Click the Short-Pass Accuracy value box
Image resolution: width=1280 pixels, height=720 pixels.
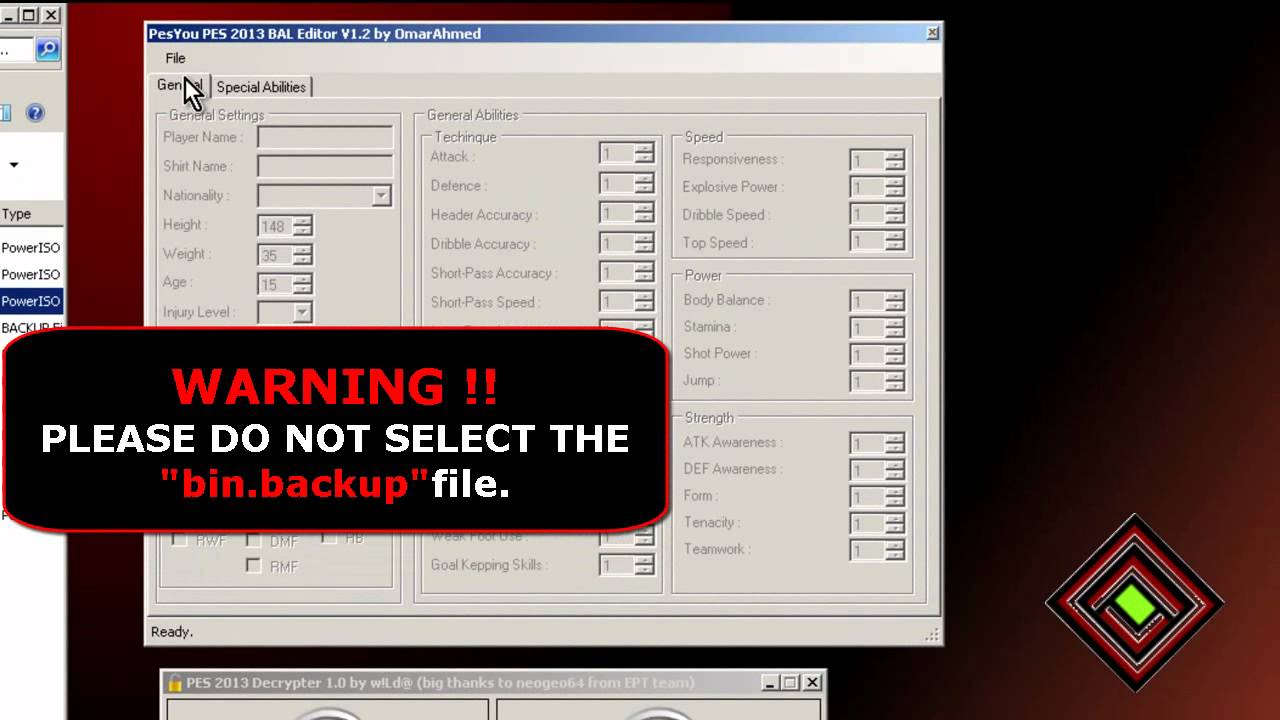(617, 272)
